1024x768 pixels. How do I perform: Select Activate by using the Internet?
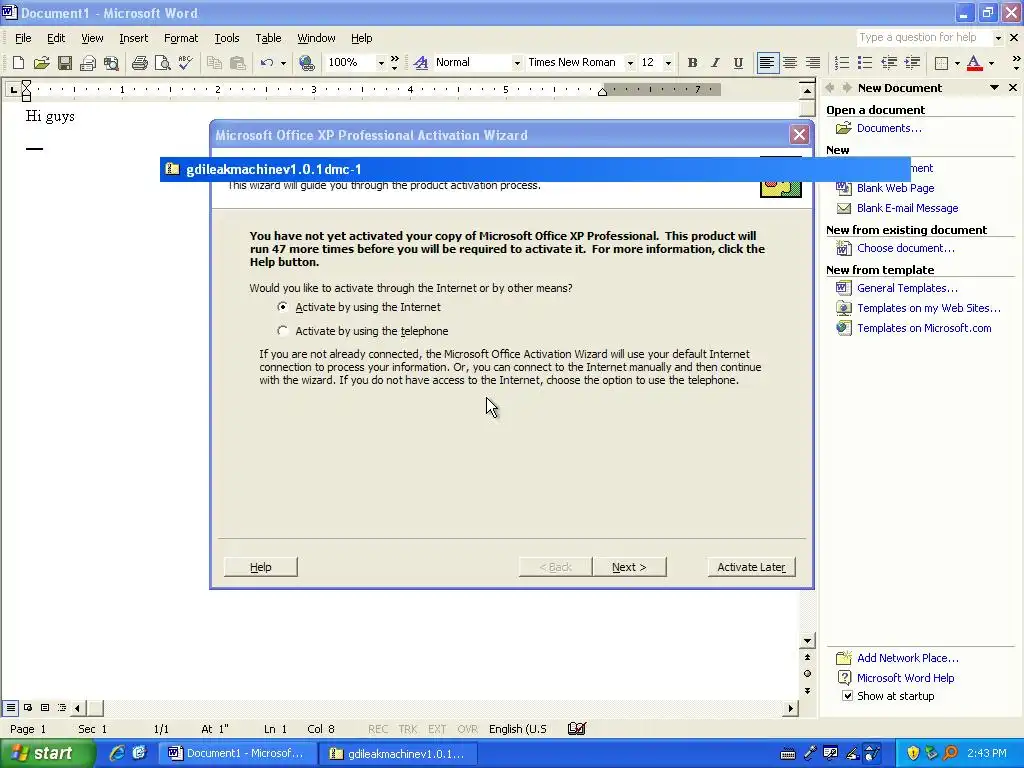[x=360, y=307]
